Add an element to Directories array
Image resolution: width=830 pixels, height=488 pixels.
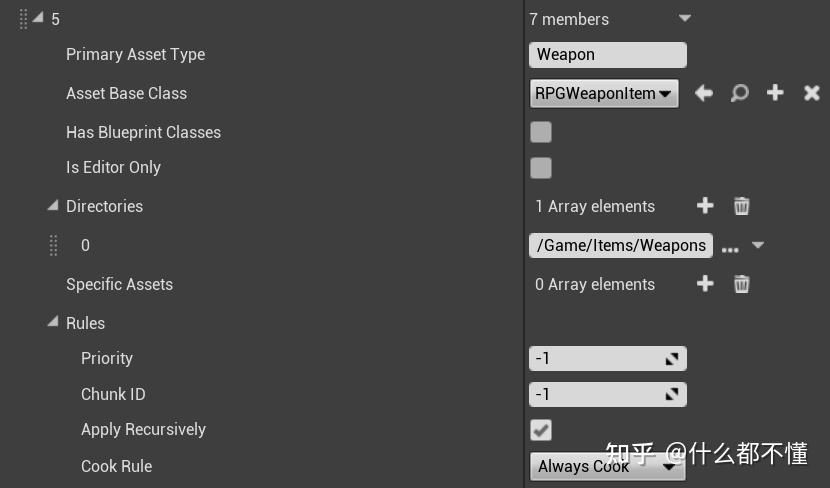click(705, 206)
